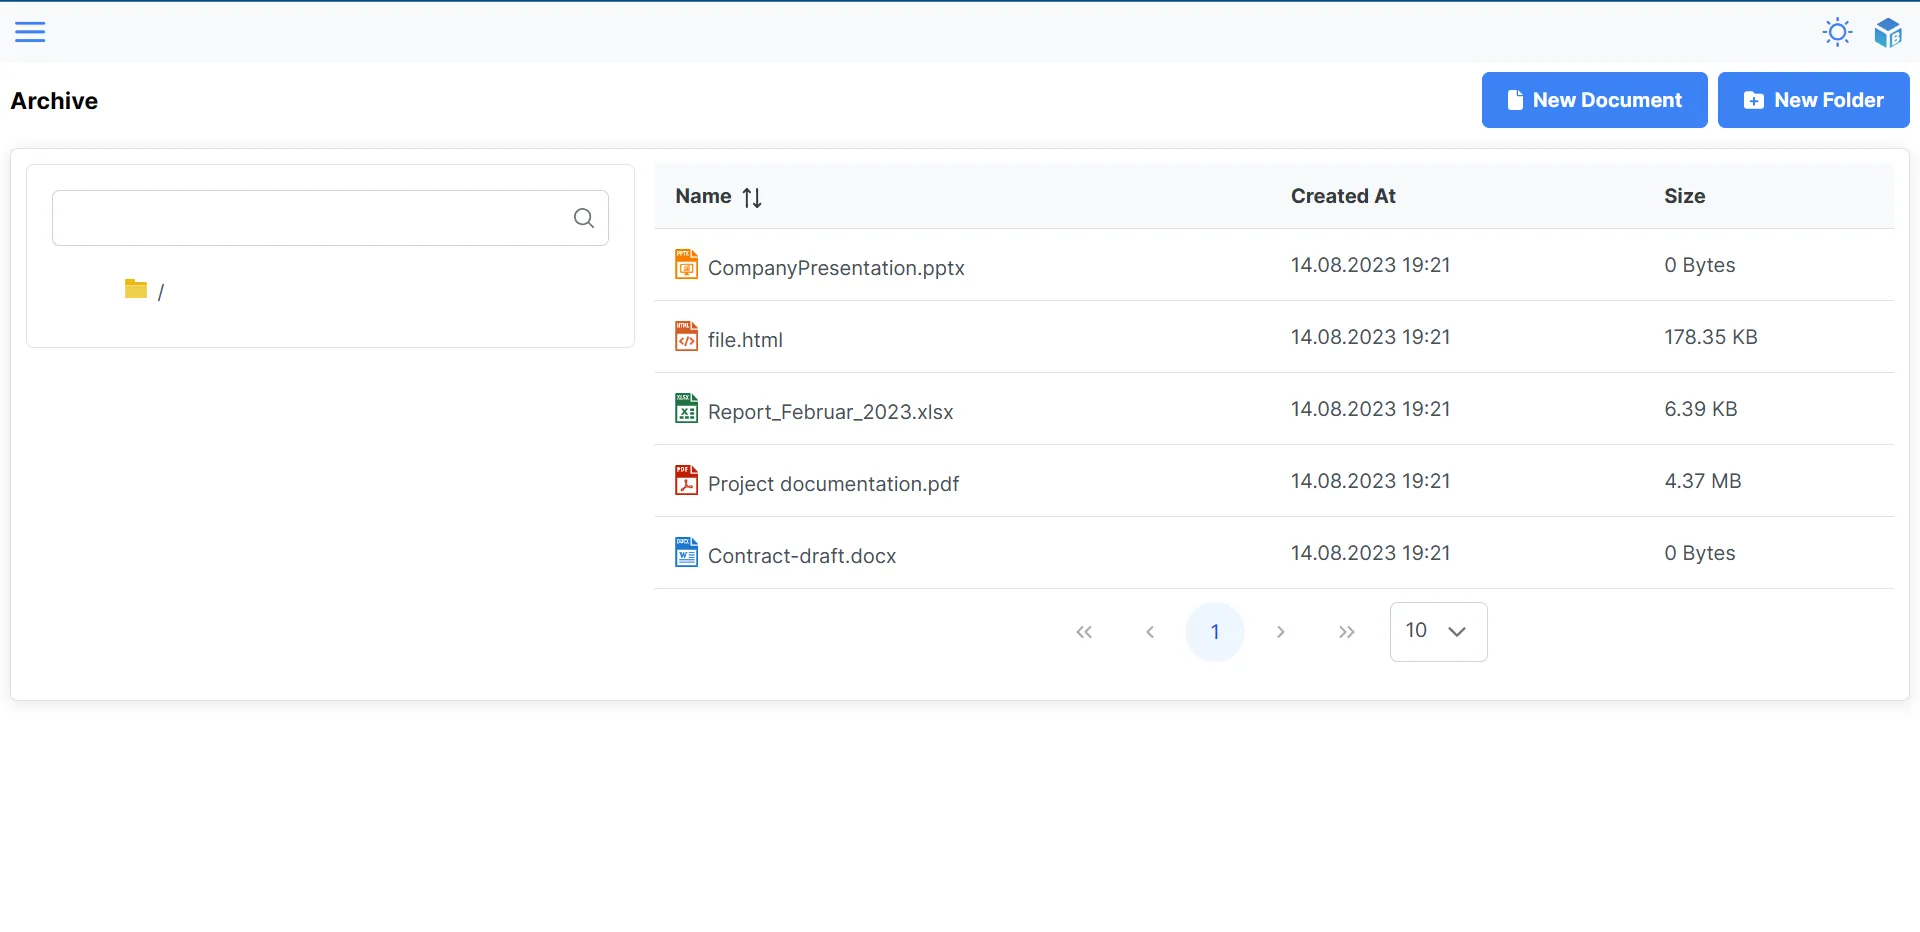Create a New Folder
1920x932 pixels.
click(x=1813, y=100)
